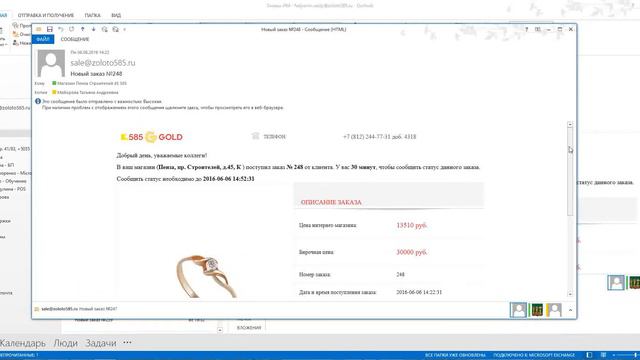Viewport: 640px width, 360px height.
Task: Click the order date 2016-06-06 14:22:31
Action: tap(419, 292)
